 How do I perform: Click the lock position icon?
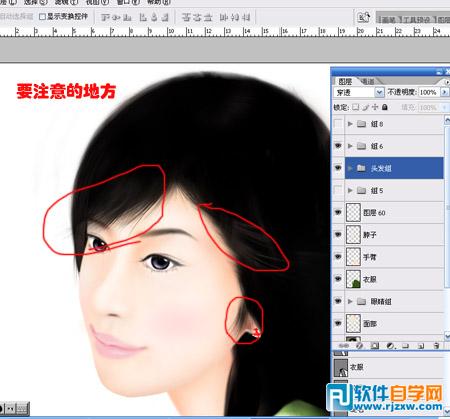375,107
